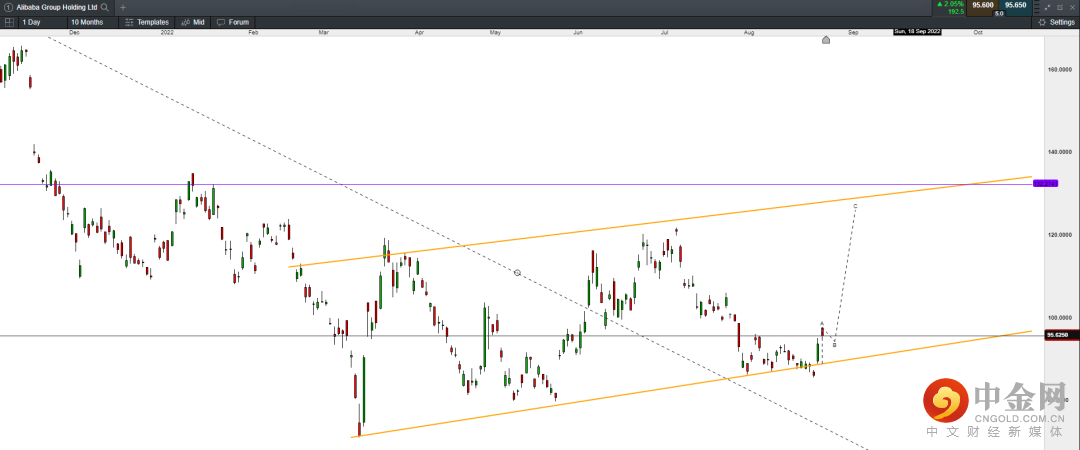
Task: Click the drag handle lines beside buy price
Action: point(1037,7)
